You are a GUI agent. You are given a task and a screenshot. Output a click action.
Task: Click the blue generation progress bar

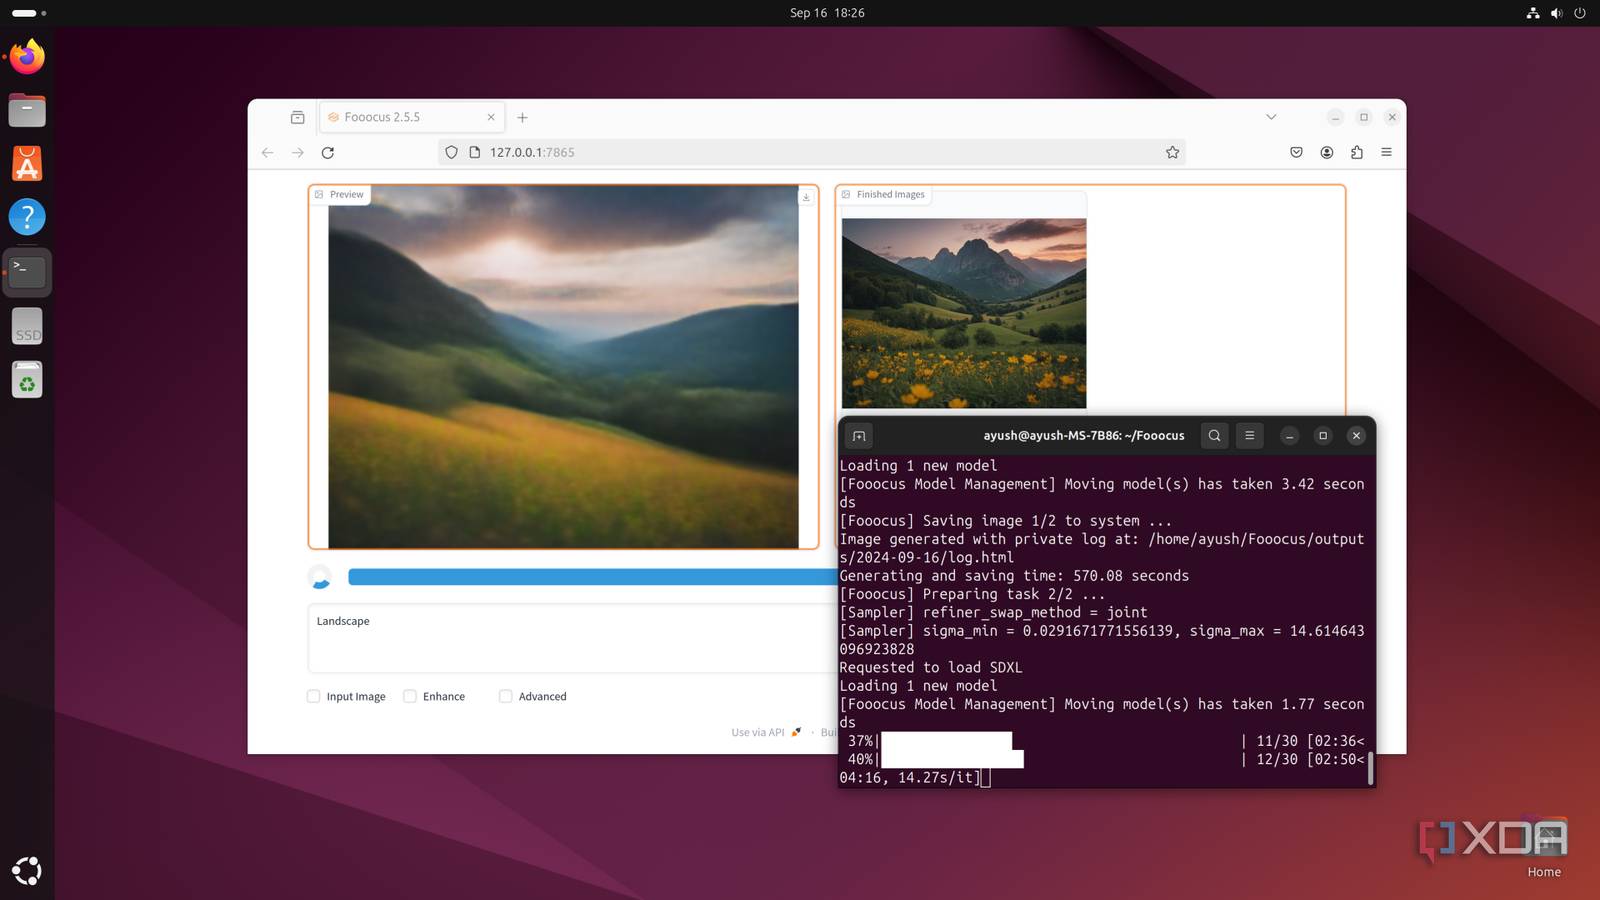(x=592, y=577)
